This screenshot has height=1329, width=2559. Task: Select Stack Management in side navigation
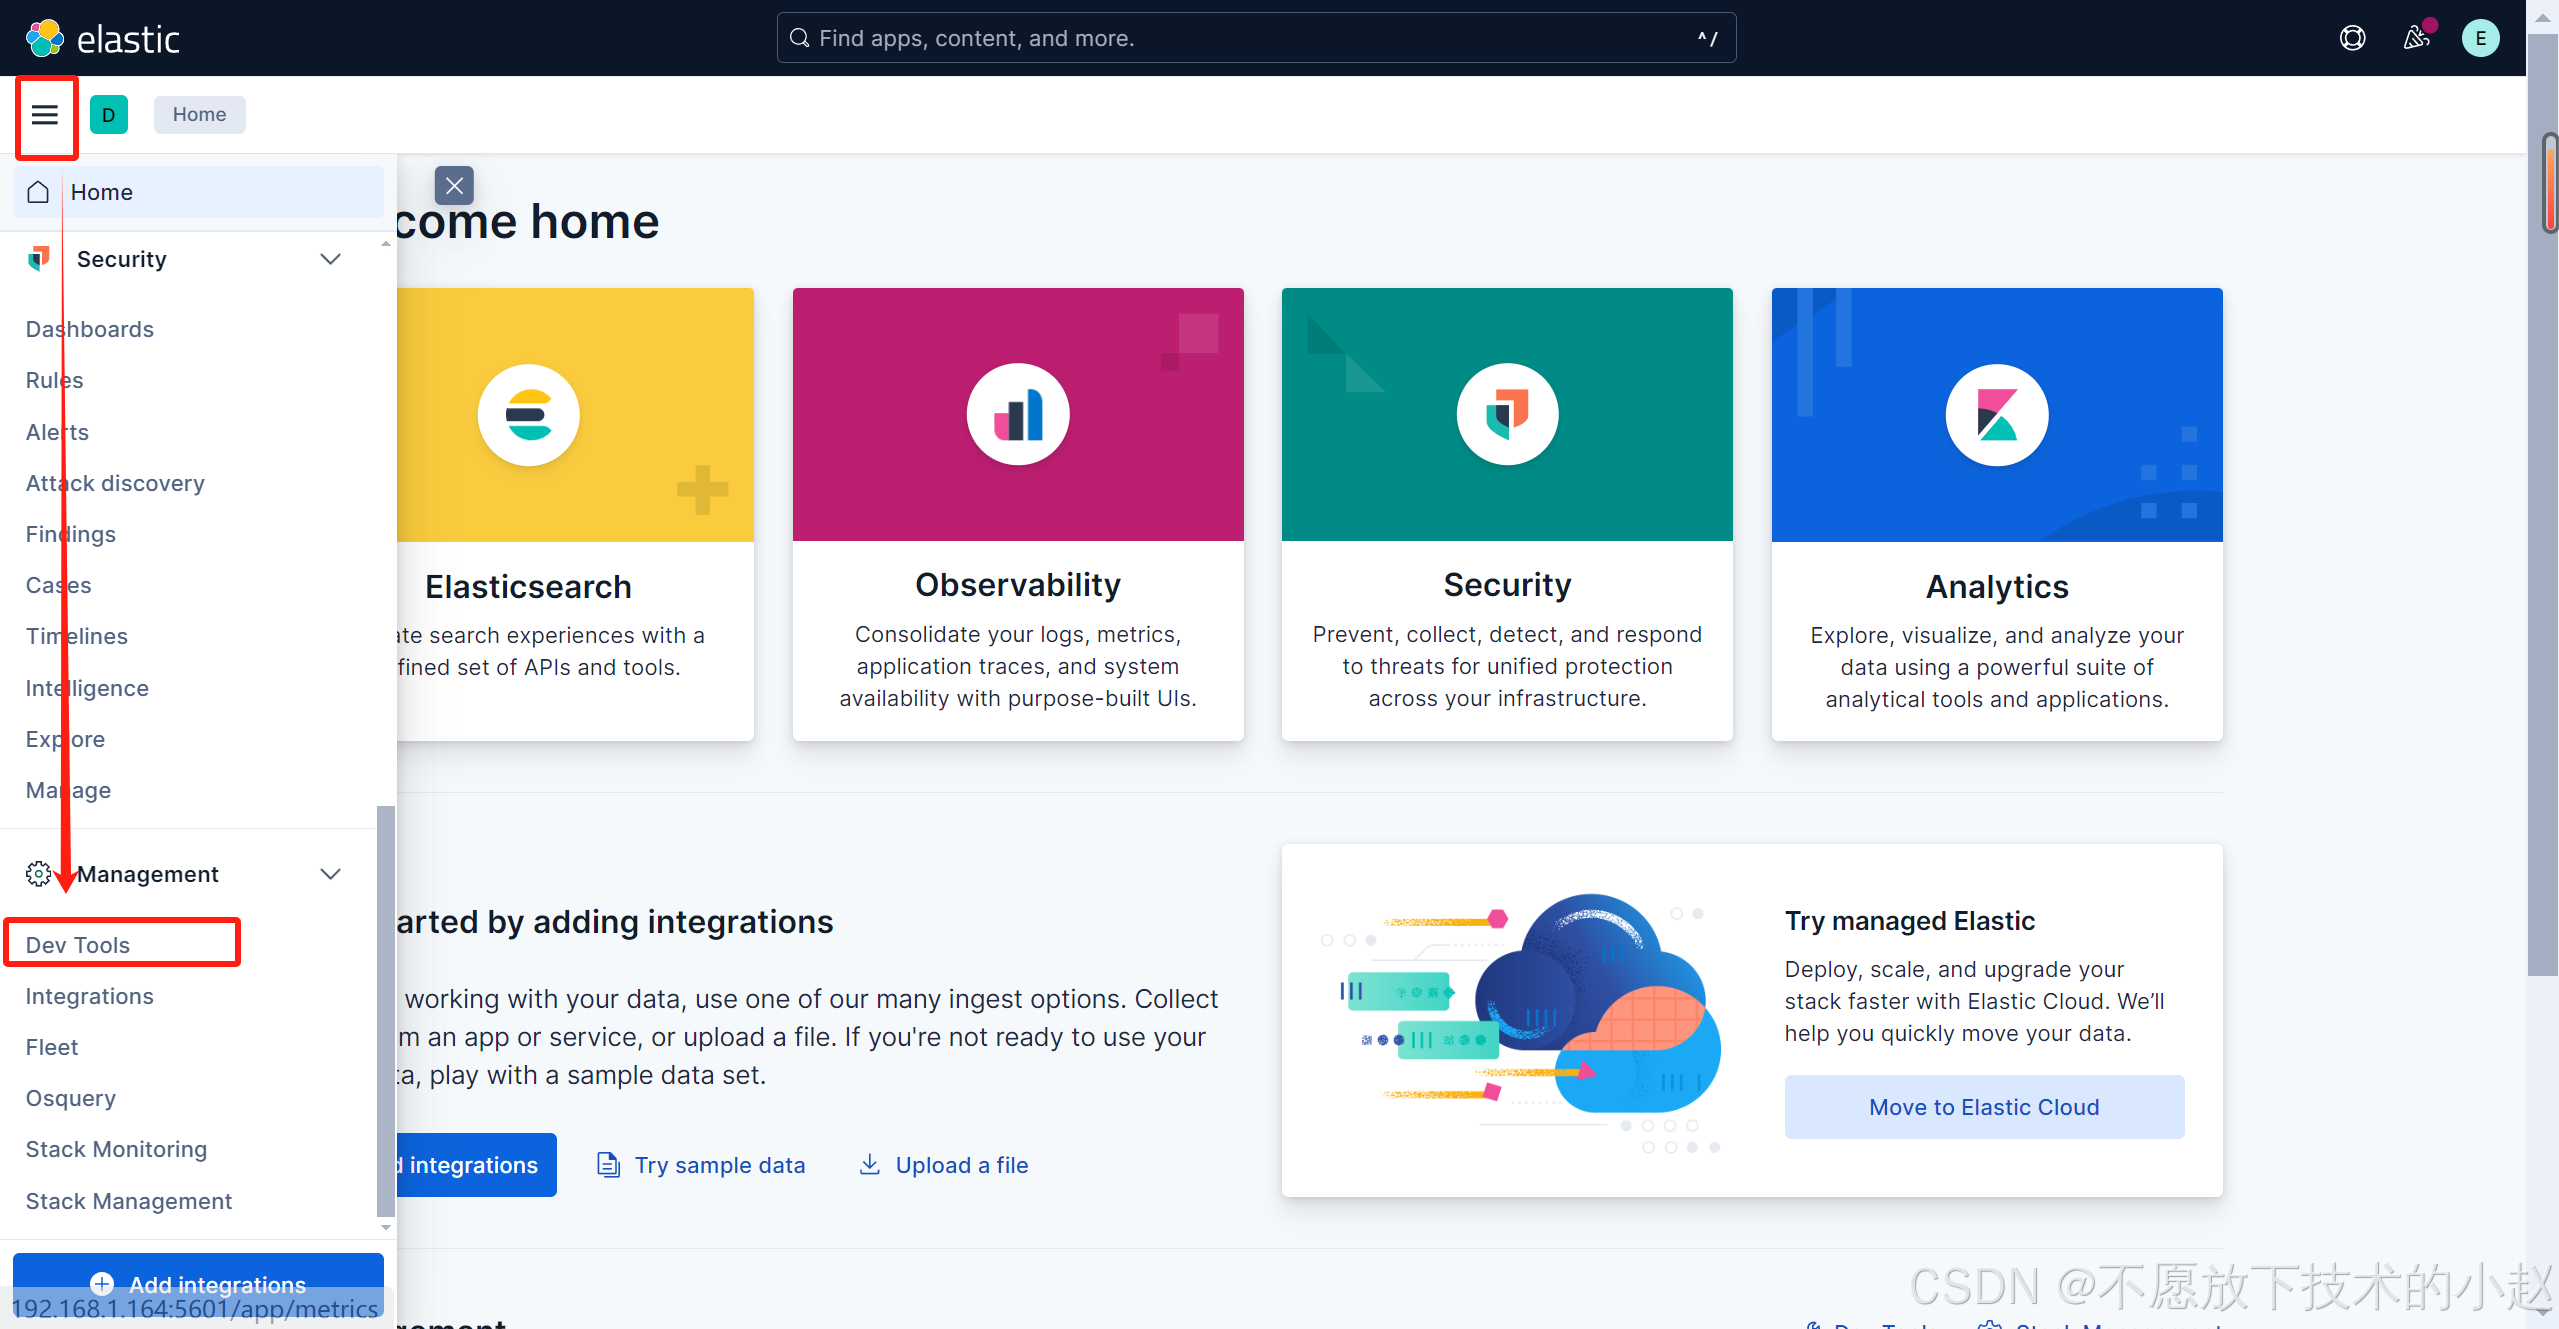point(128,1201)
